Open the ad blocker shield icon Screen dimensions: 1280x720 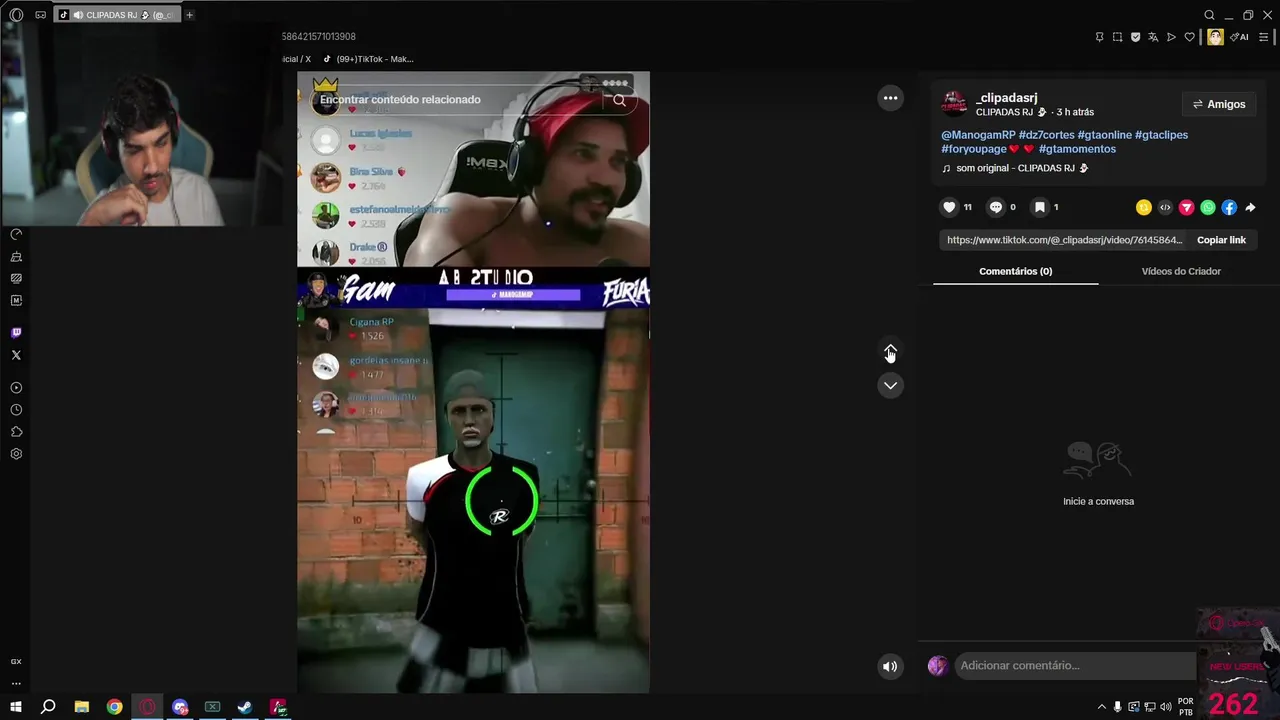click(x=1135, y=37)
